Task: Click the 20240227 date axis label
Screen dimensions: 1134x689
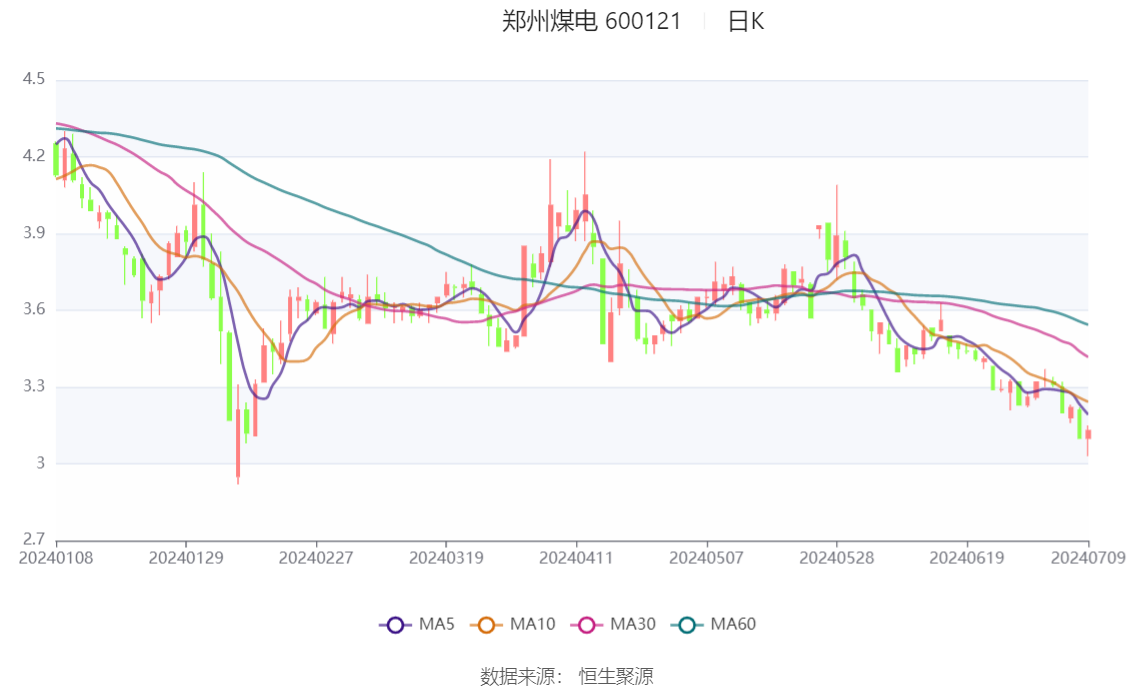Action: click(x=316, y=558)
